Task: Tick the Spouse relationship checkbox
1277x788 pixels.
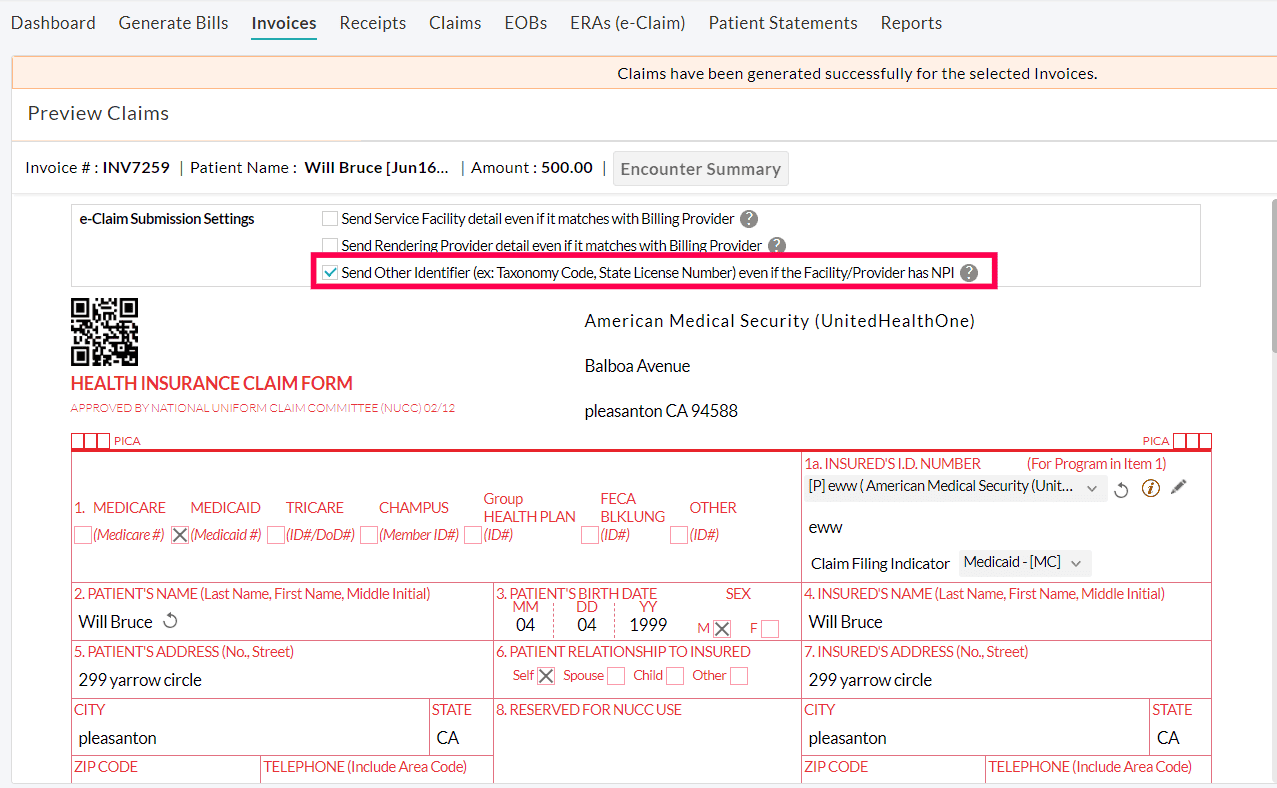Action: 616,676
